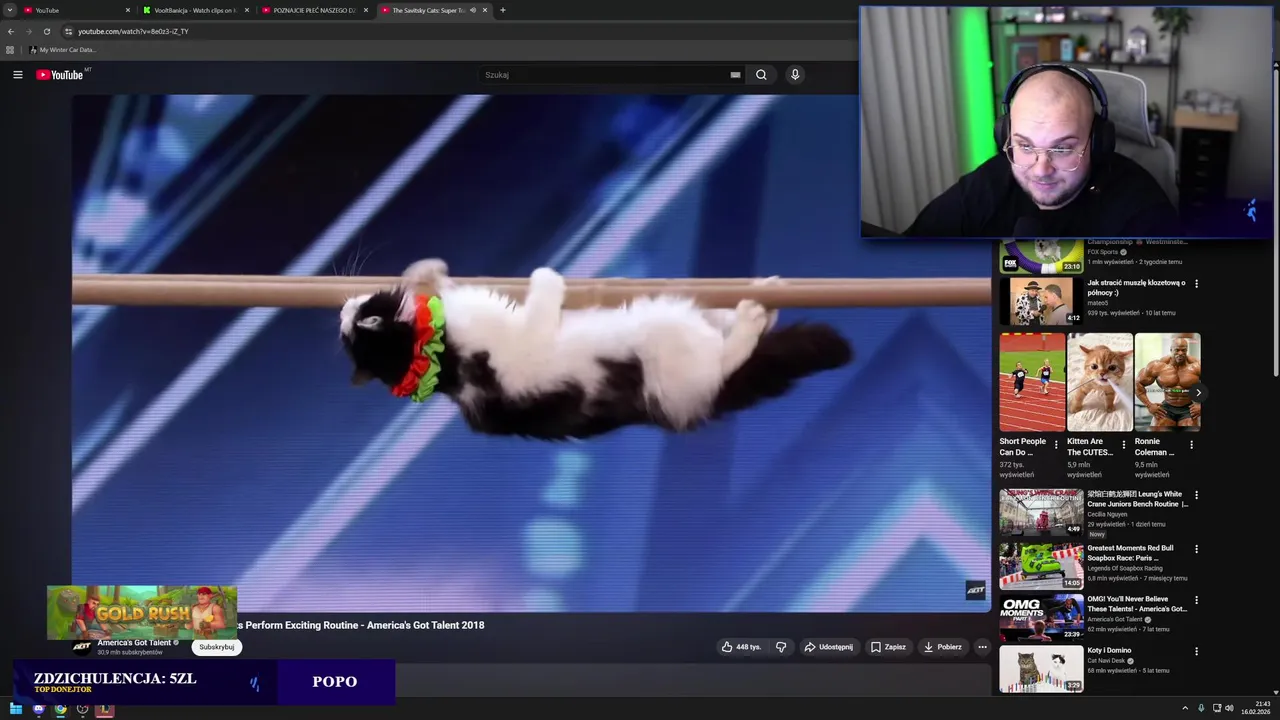The height and width of the screenshot is (720, 1280).
Task: Start voice search with microphone icon
Action: [795, 75]
